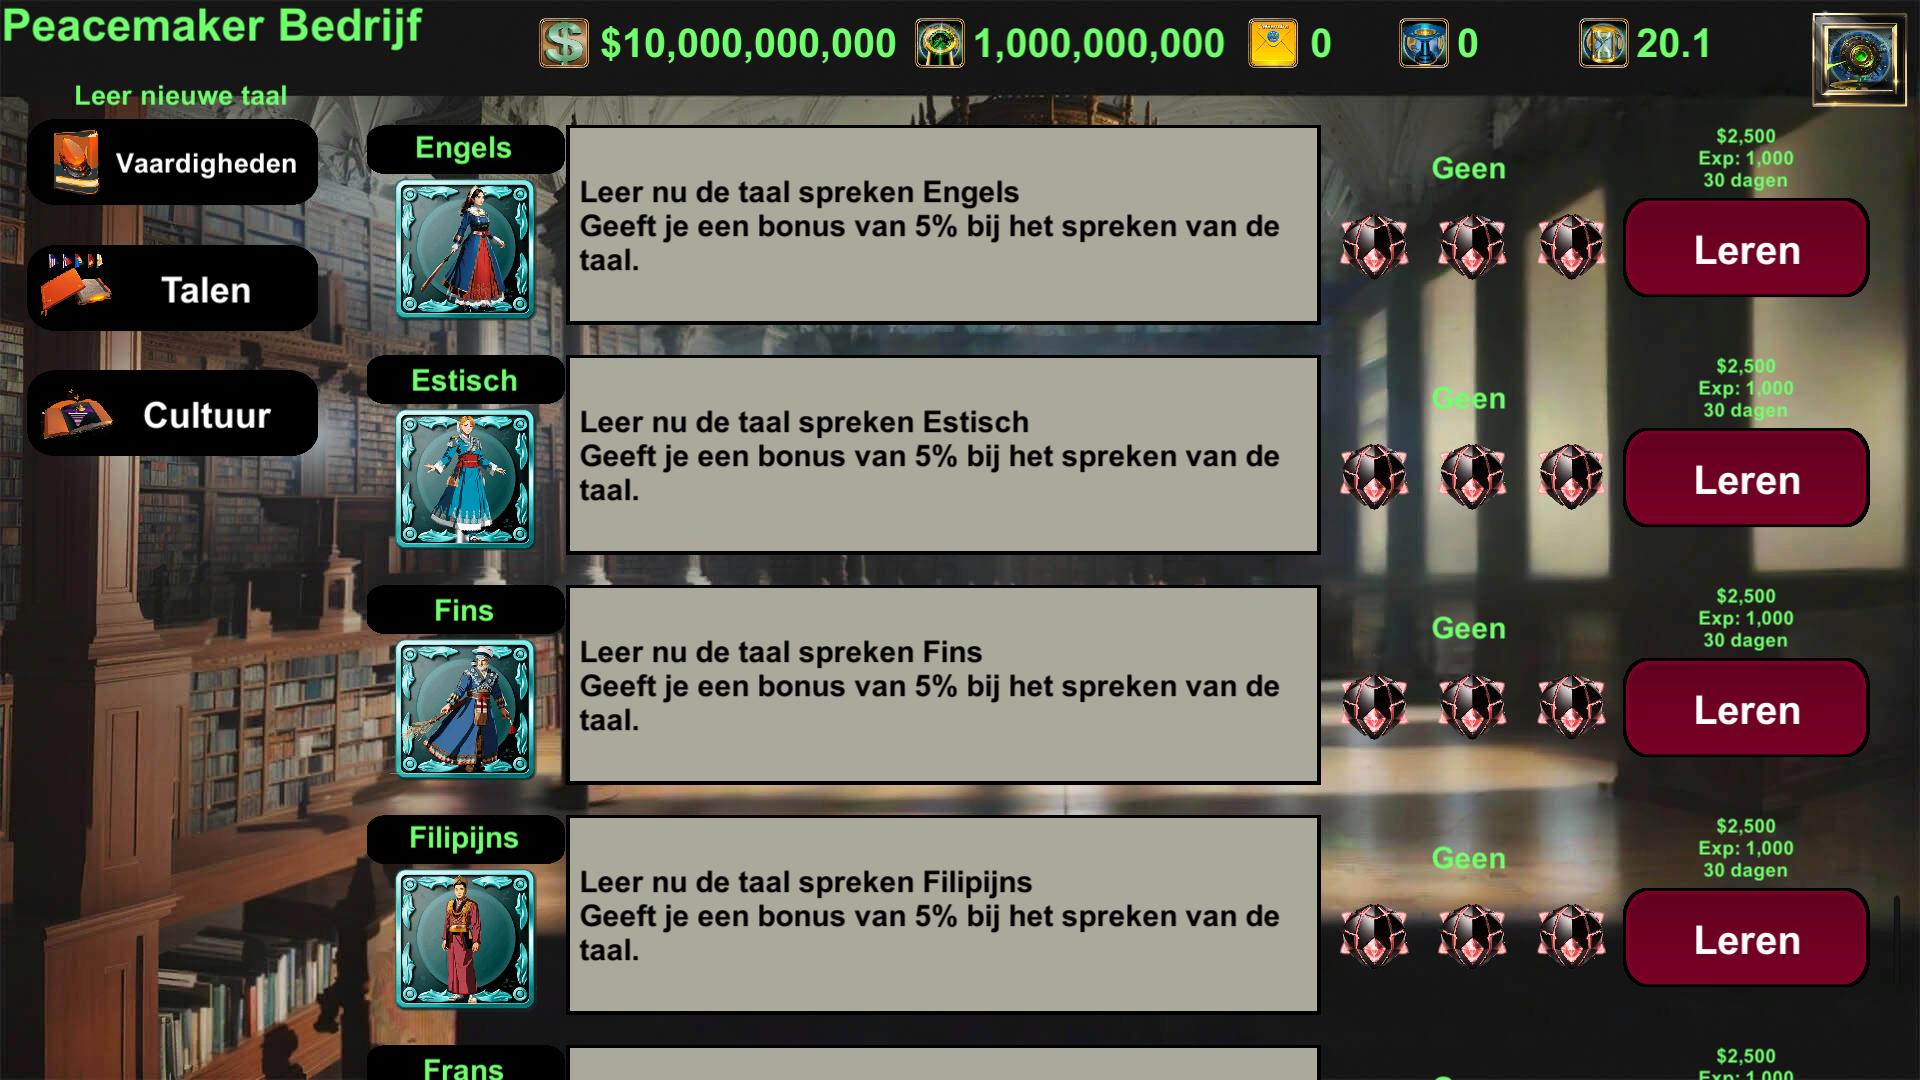This screenshot has height=1080, width=1920.
Task: Open the framed portal menu icon top-right
Action: click(1859, 59)
